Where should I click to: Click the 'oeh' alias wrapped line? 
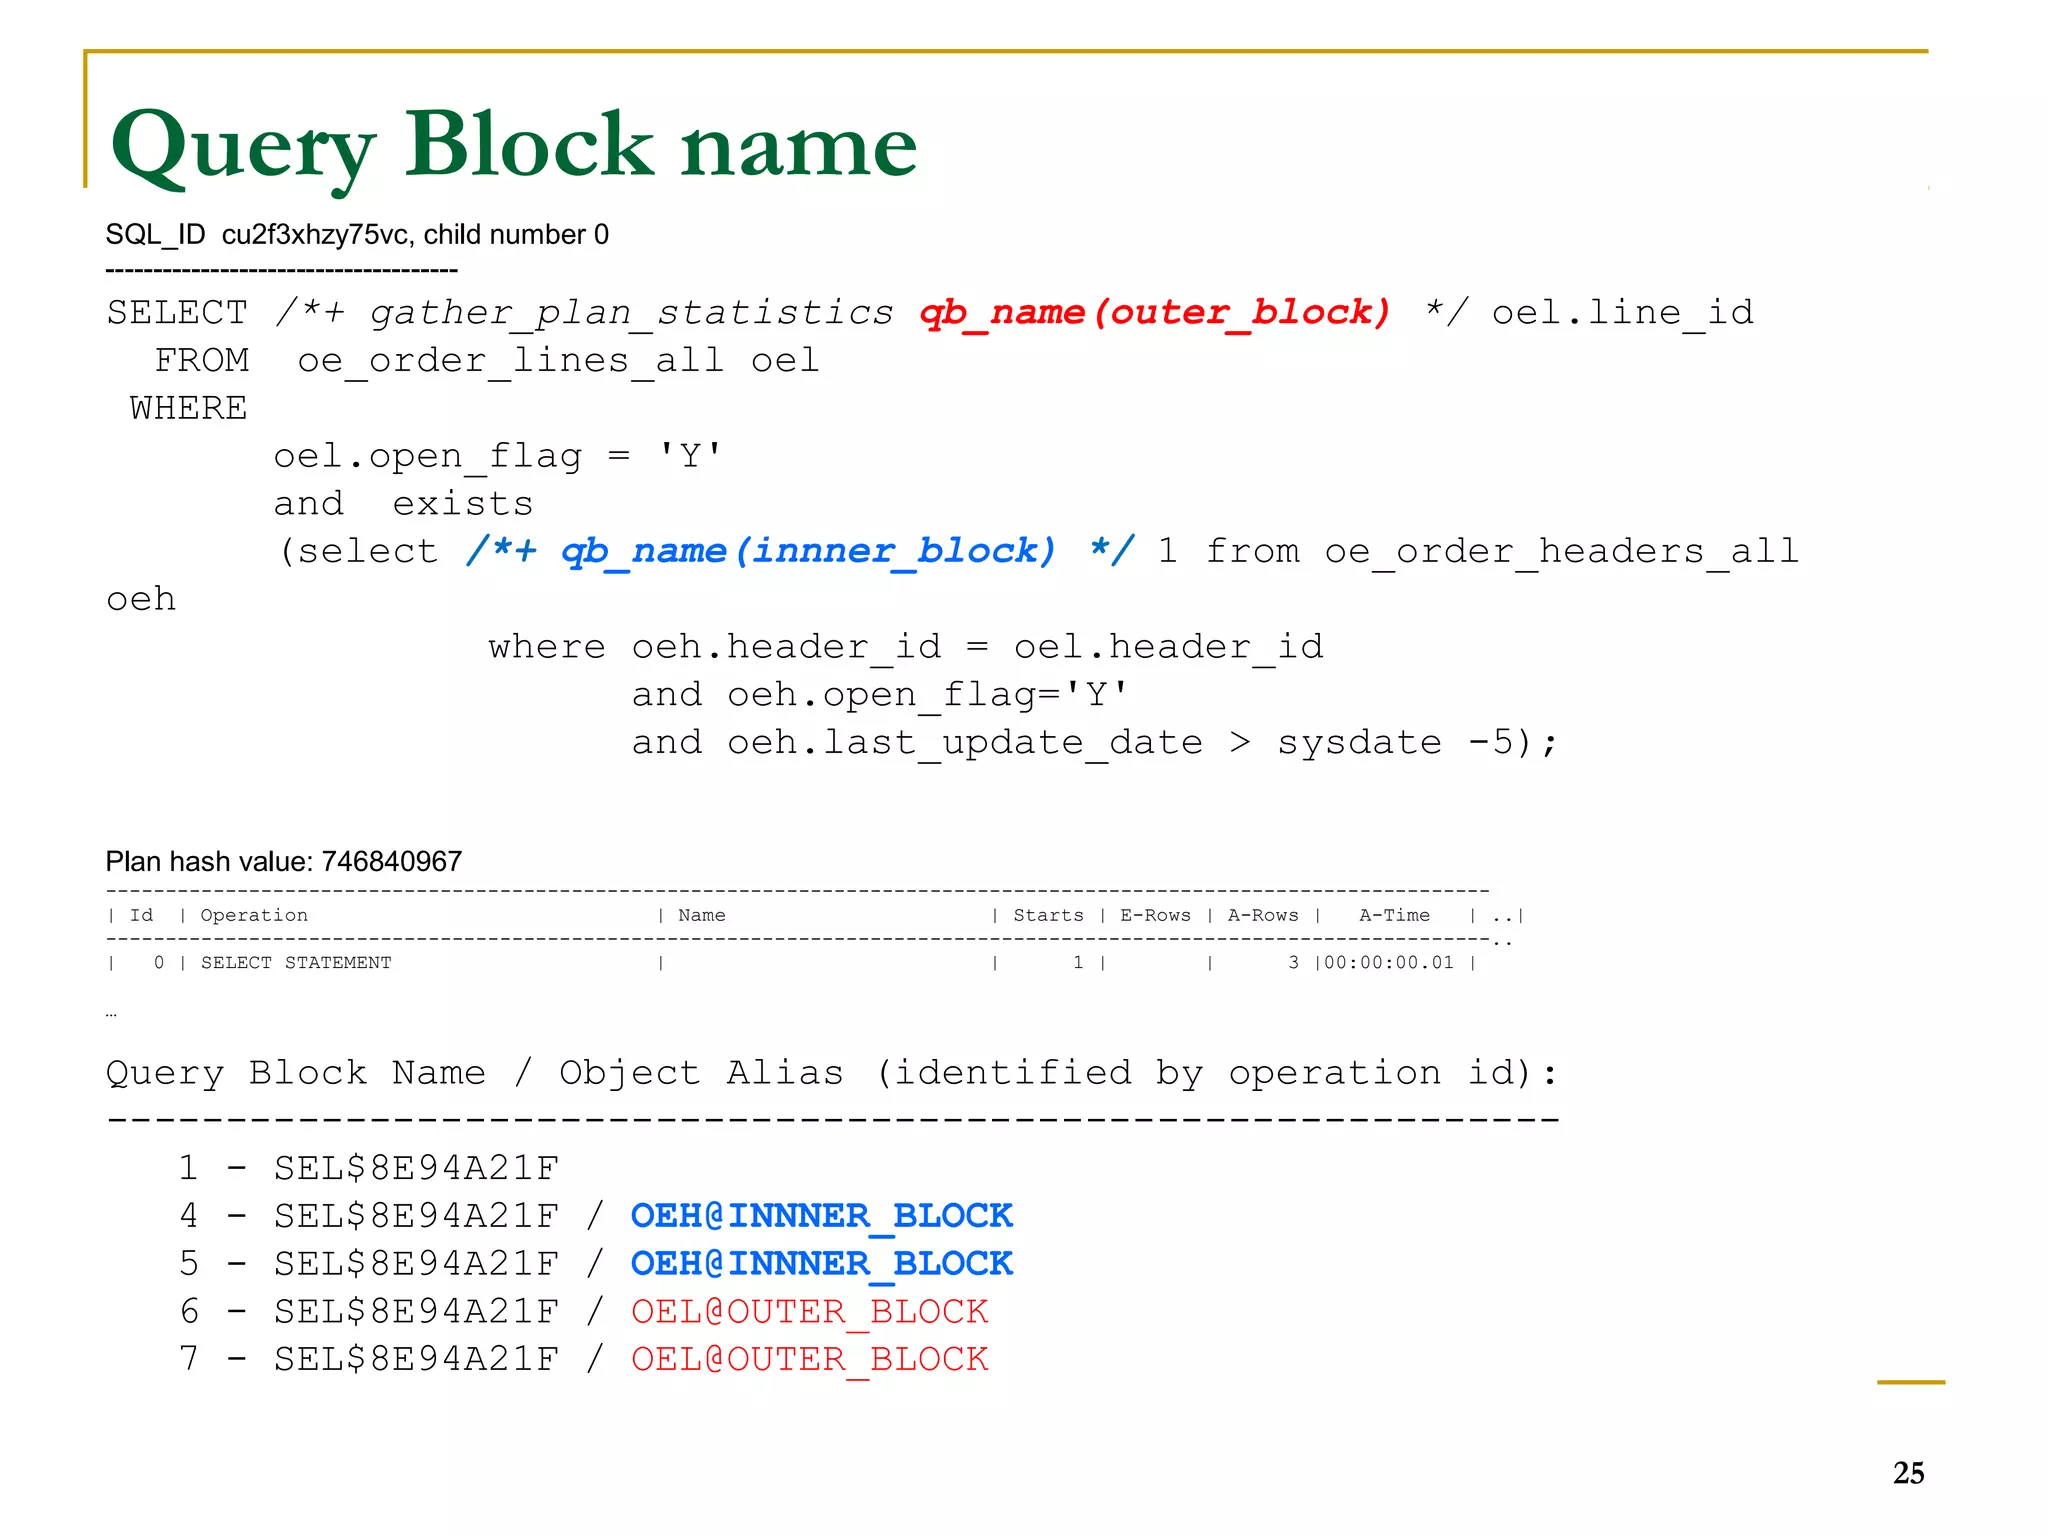coord(141,600)
